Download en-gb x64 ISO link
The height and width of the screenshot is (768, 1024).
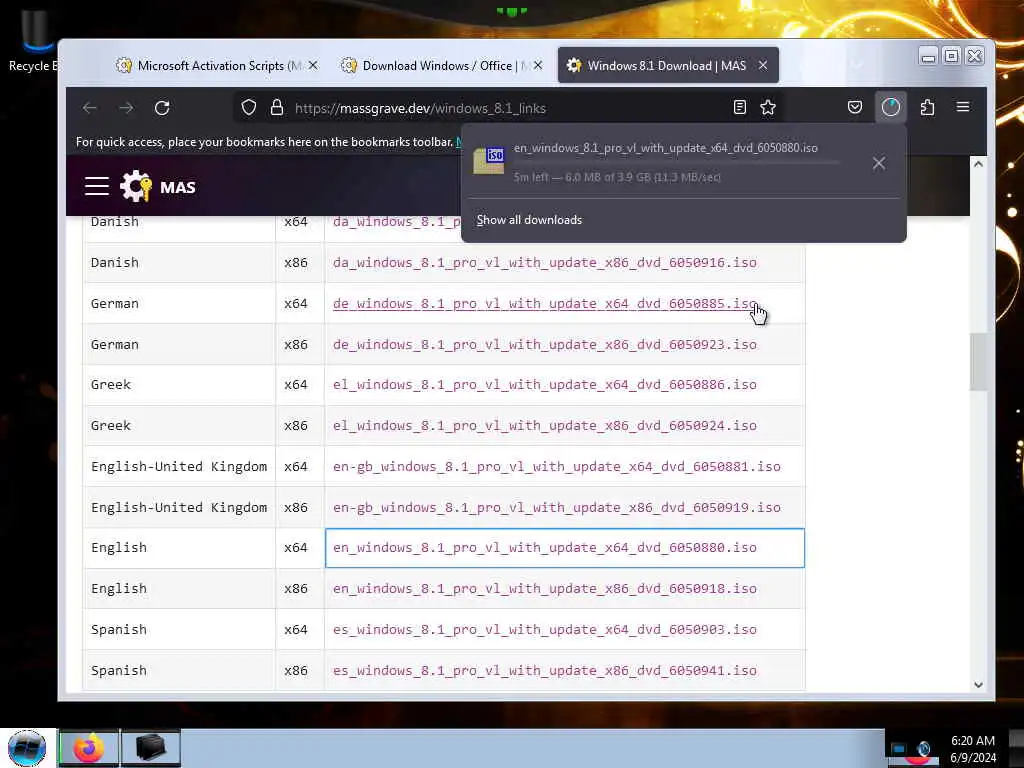coord(556,467)
